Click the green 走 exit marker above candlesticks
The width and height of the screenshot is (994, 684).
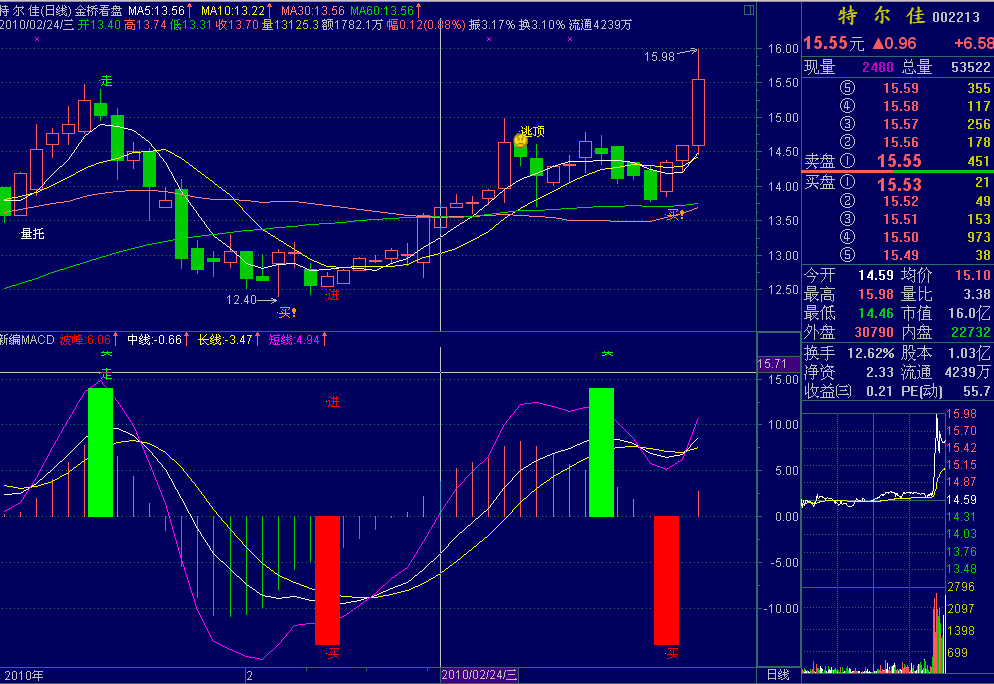point(105,80)
